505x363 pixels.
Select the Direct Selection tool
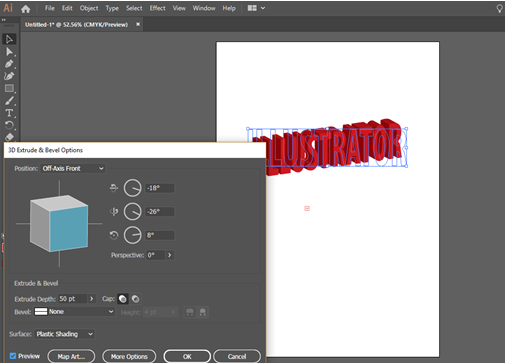[x=9, y=52]
